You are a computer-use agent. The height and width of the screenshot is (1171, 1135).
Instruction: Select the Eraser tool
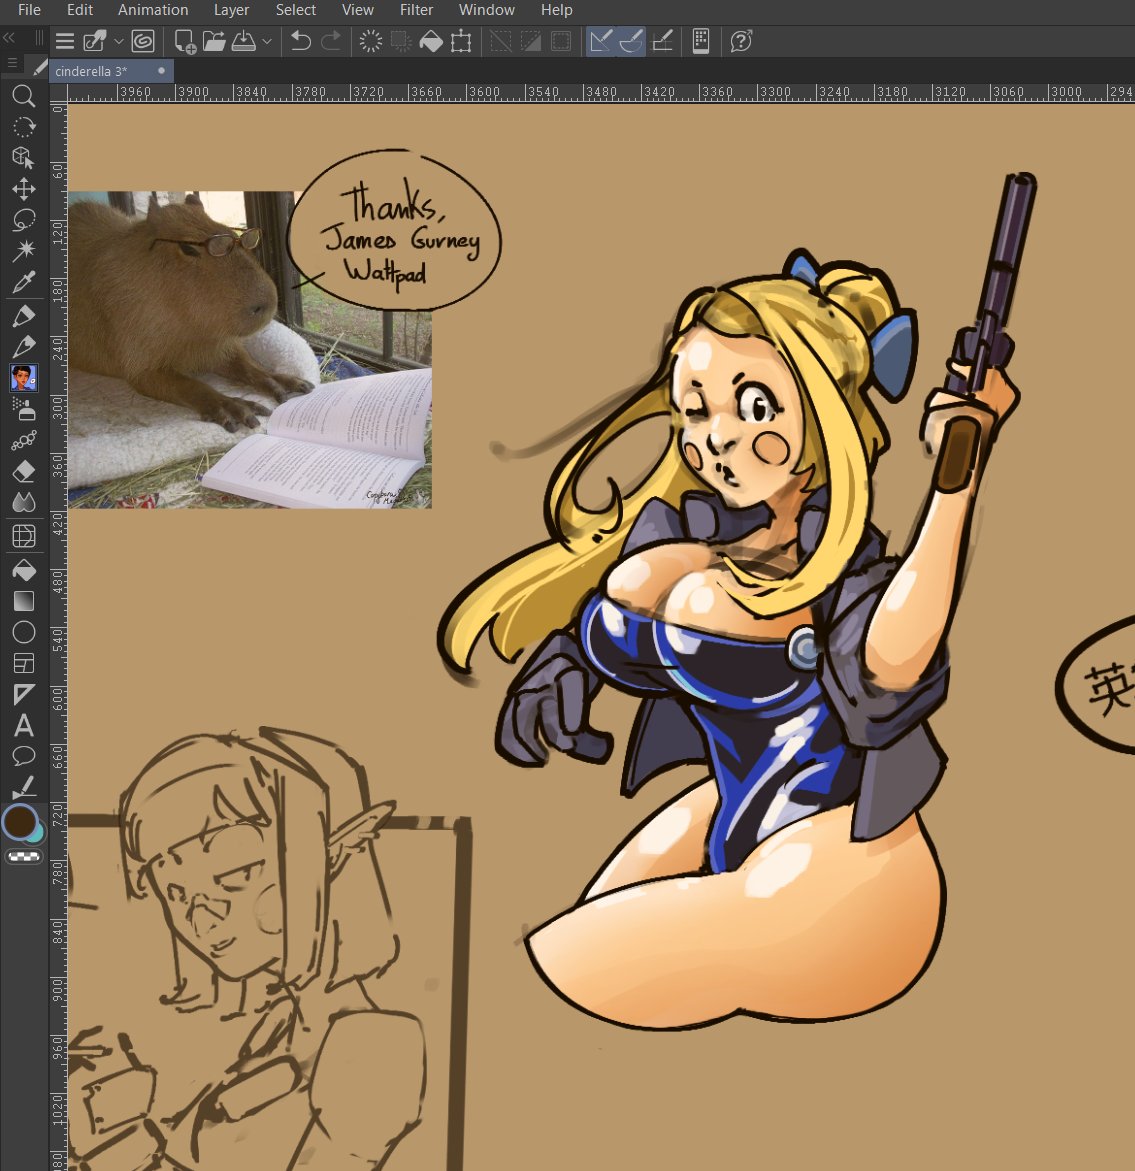coord(24,472)
